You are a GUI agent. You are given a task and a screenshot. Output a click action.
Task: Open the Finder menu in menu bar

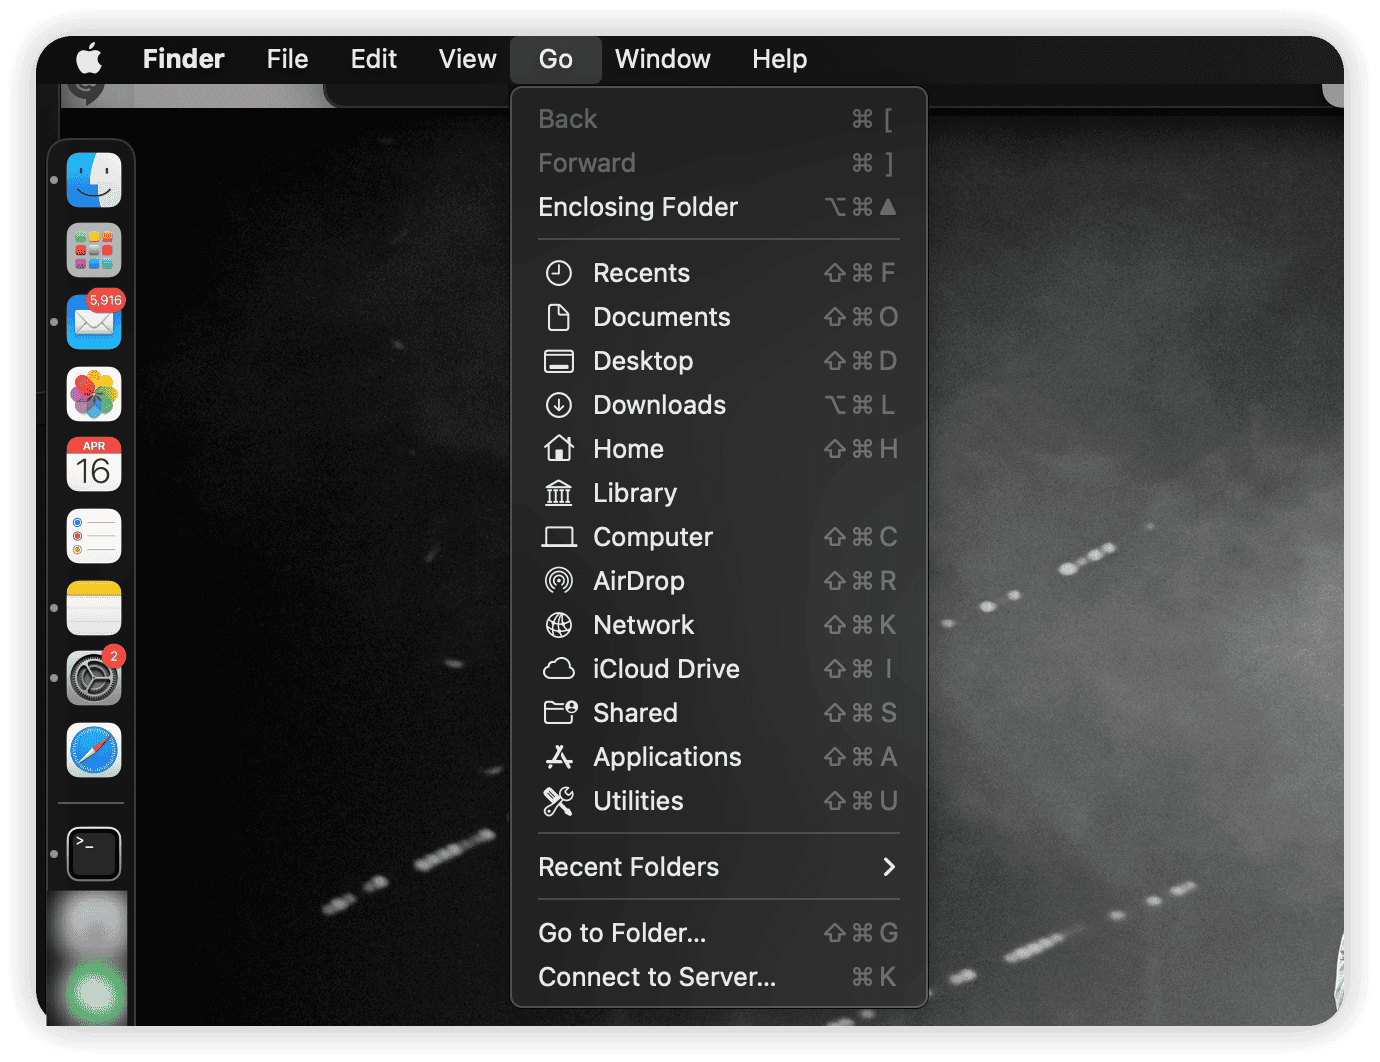[x=184, y=59]
